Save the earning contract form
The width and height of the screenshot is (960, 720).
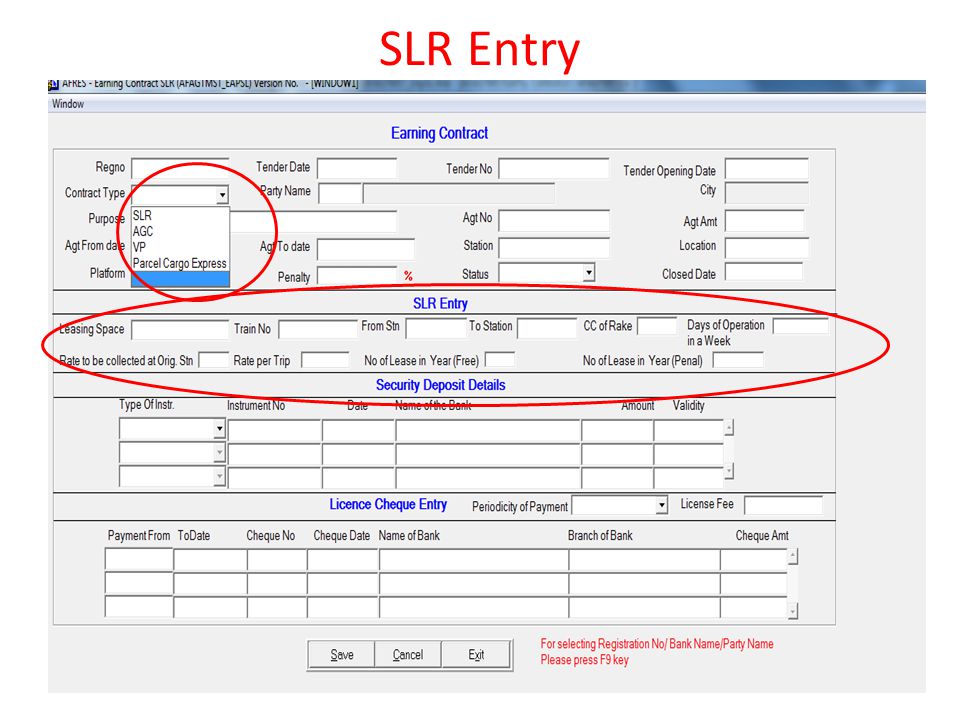[x=342, y=655]
